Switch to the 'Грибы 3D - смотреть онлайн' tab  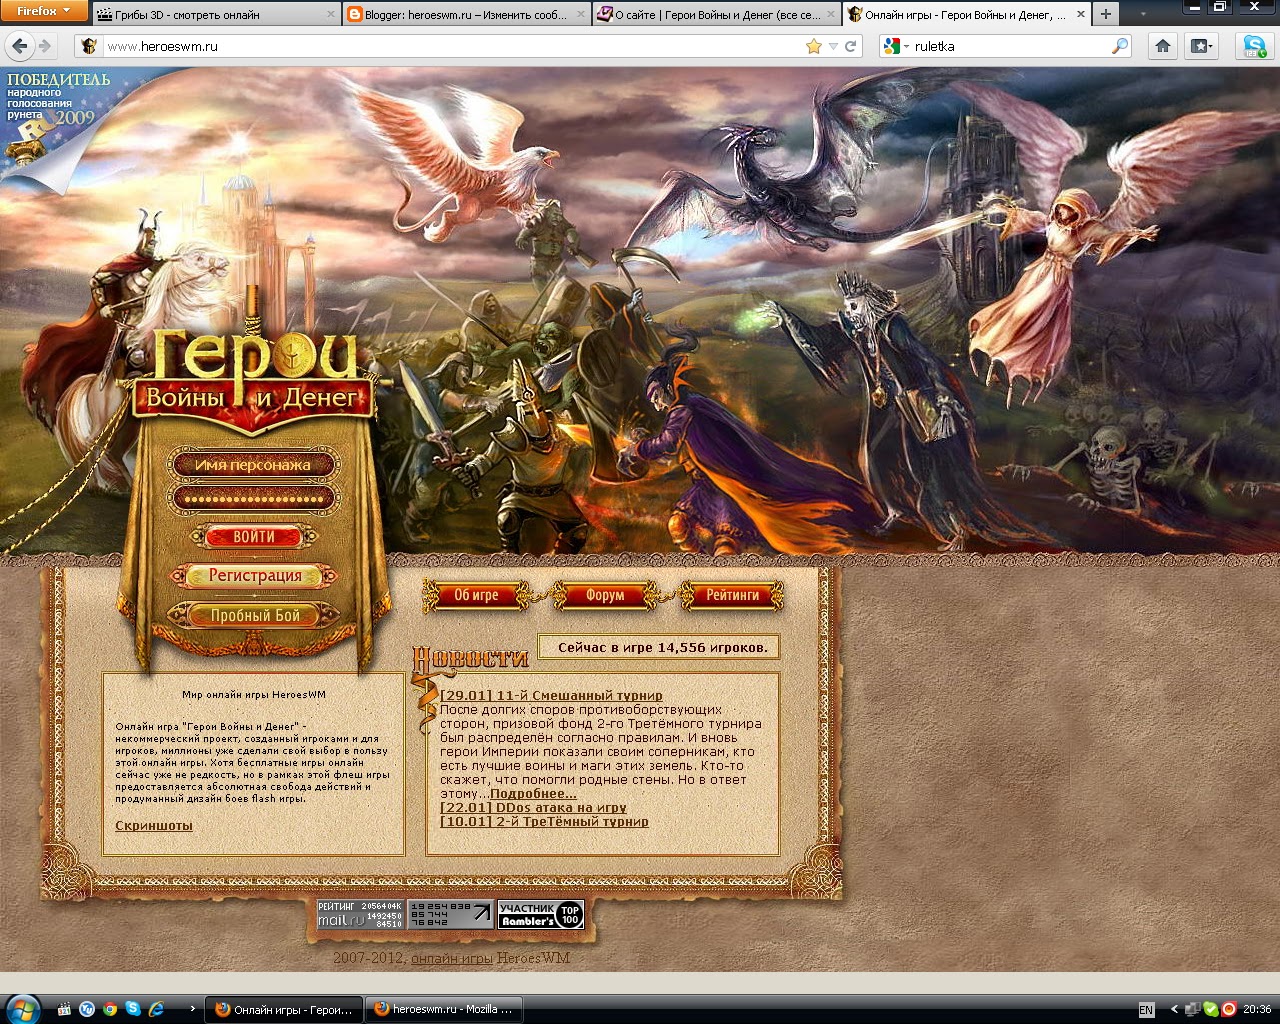pos(217,15)
